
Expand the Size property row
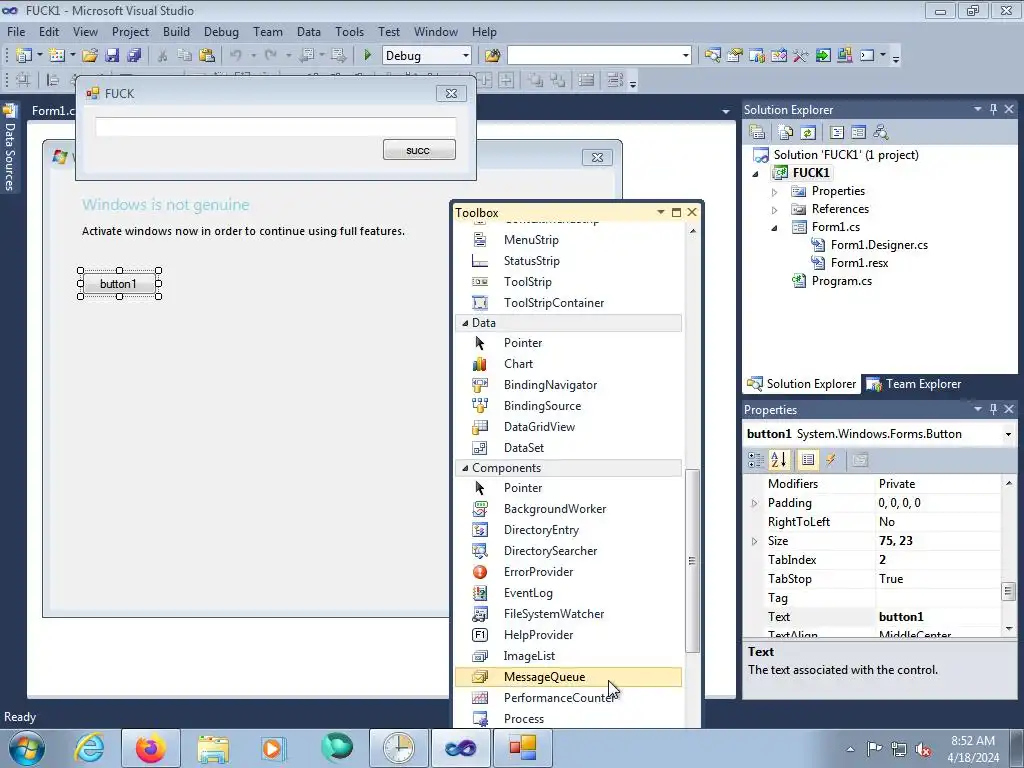coord(754,541)
